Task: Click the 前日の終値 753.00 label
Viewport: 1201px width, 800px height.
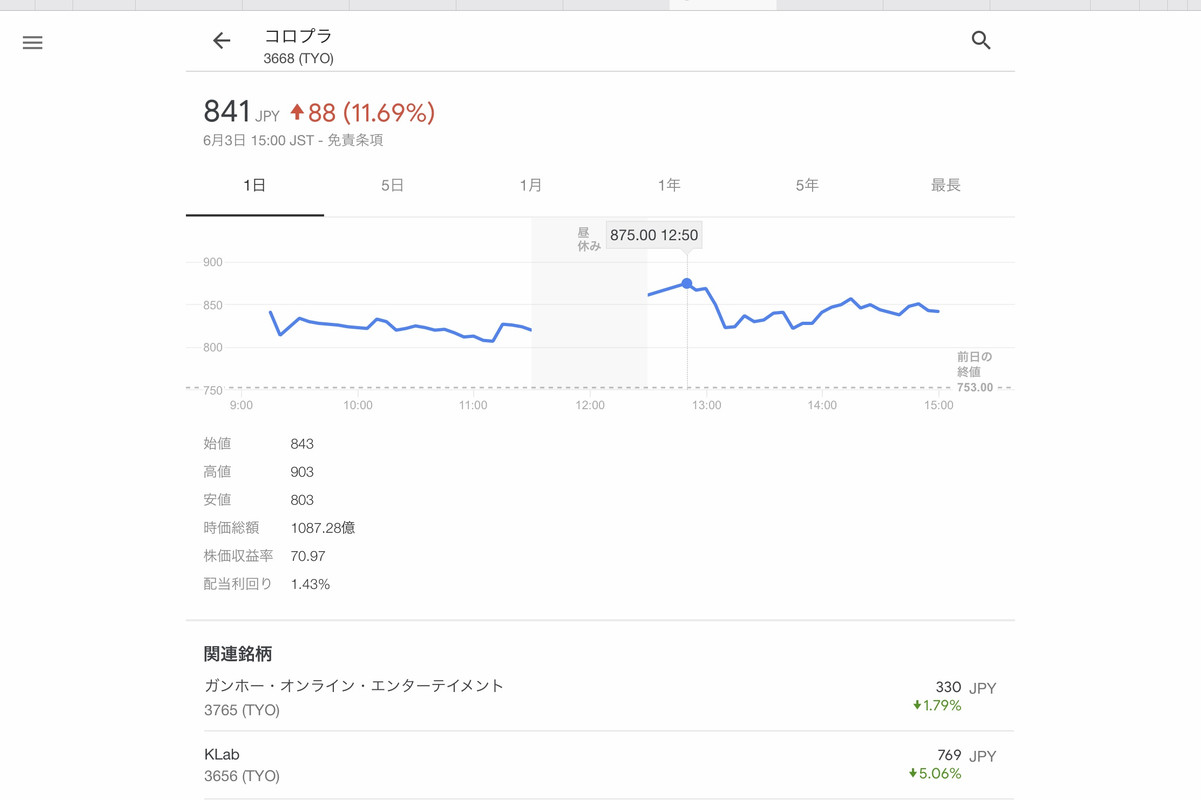Action: [x=974, y=372]
